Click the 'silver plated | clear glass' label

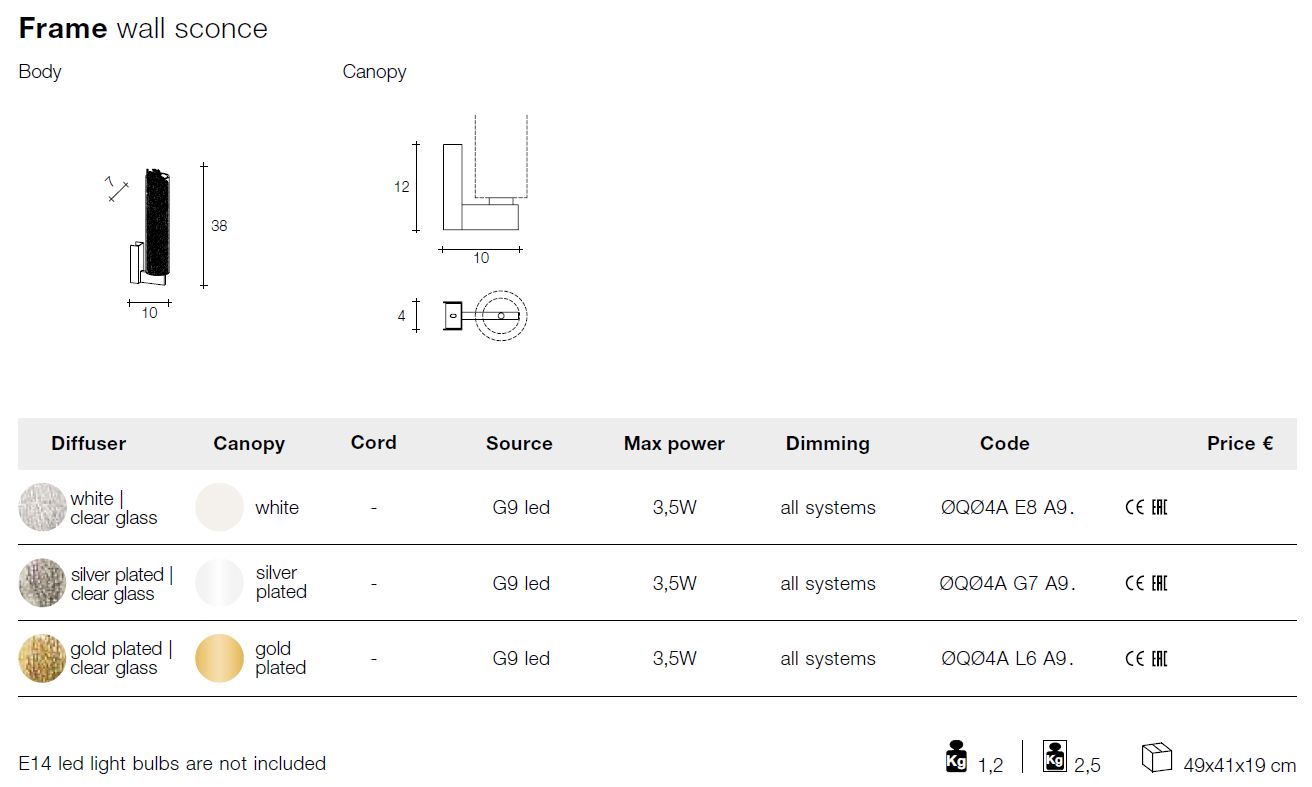(122, 584)
